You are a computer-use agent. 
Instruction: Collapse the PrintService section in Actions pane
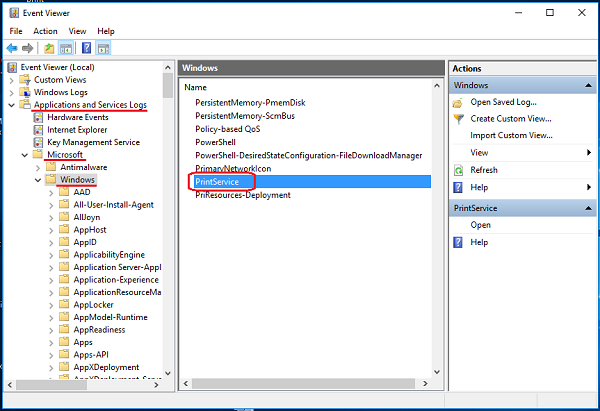point(589,208)
